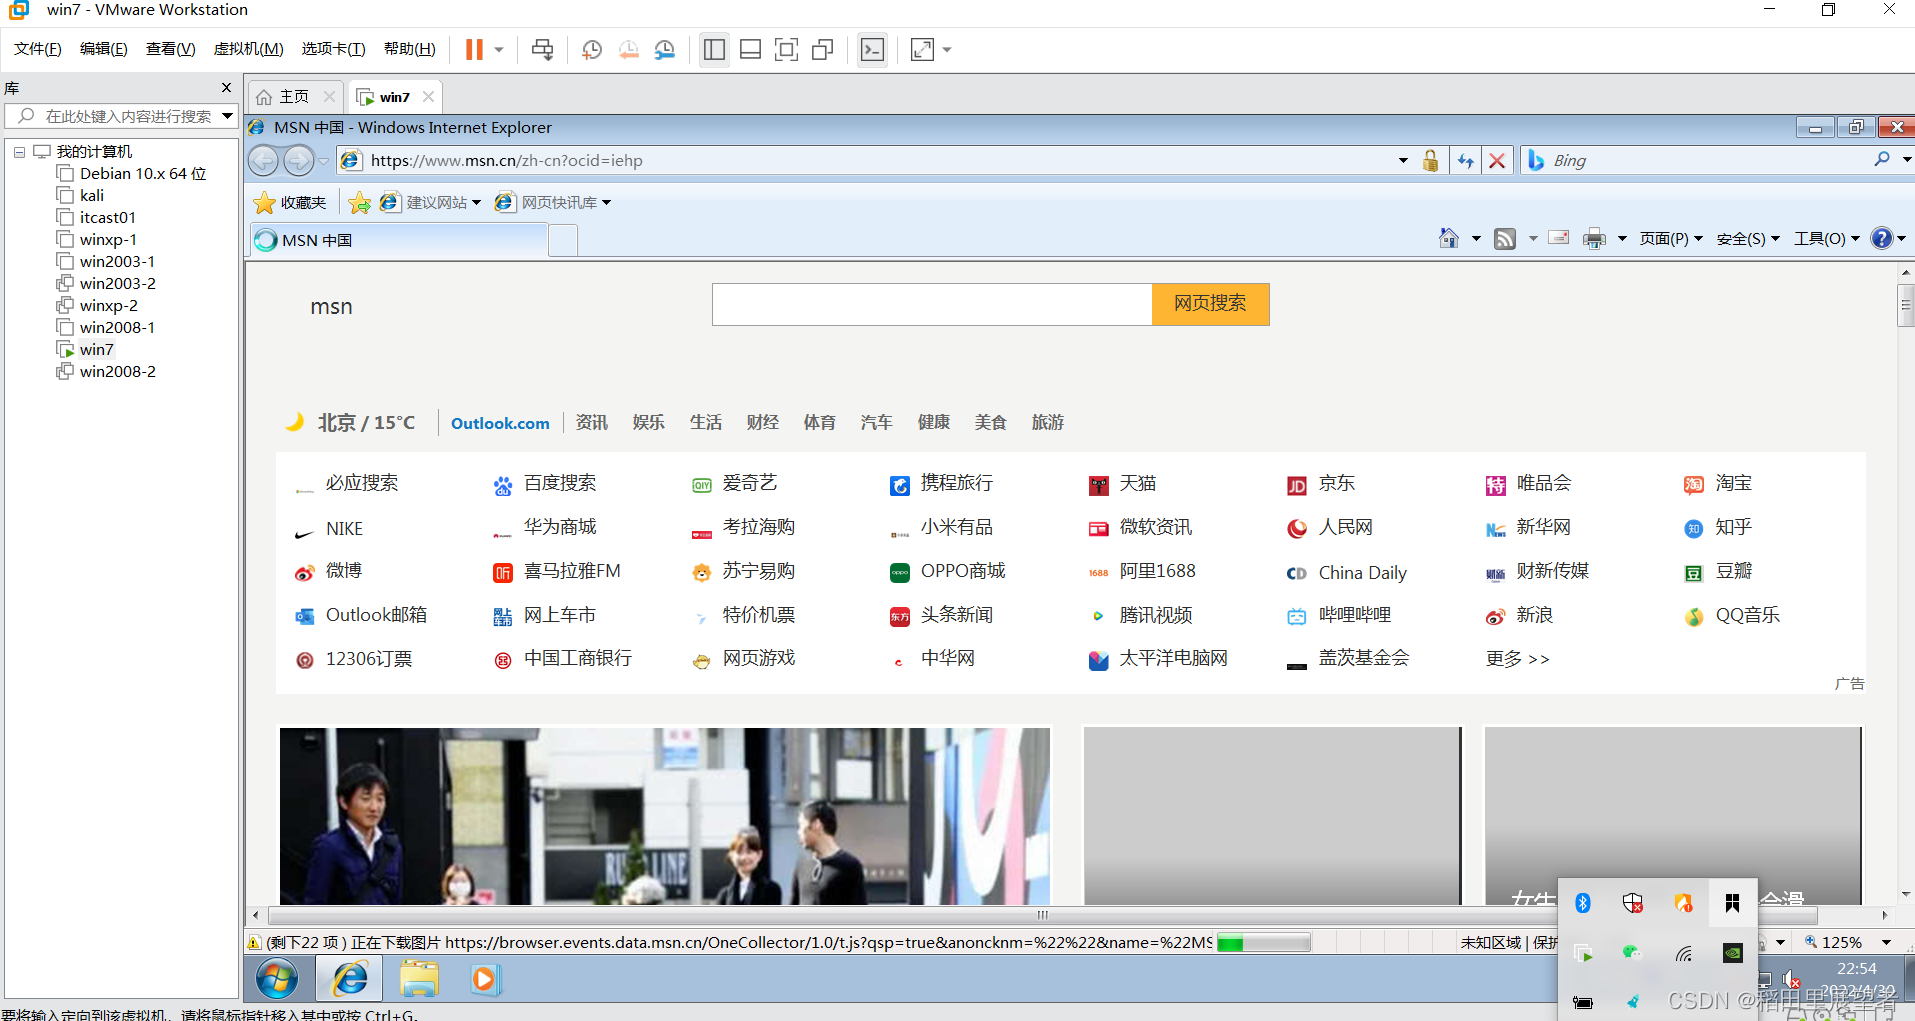Click the IE address bar URL
1915x1021 pixels.
(506, 160)
